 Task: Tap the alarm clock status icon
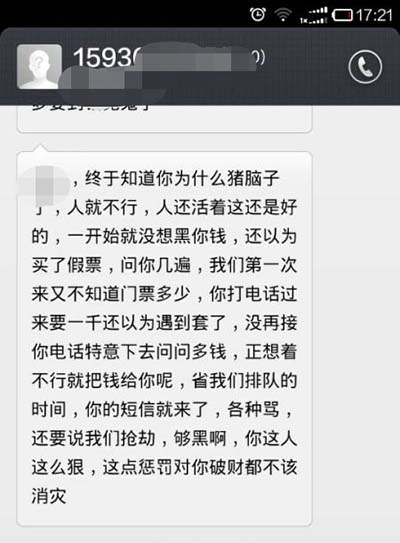click(258, 15)
